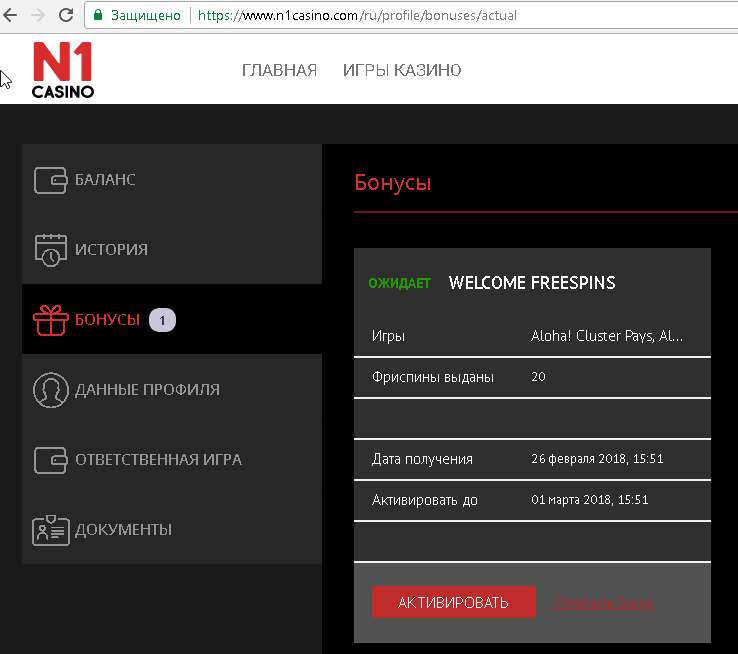Open the Данные профиля sidebar section
Viewport: 738px width, 654px height.
[x=172, y=389]
